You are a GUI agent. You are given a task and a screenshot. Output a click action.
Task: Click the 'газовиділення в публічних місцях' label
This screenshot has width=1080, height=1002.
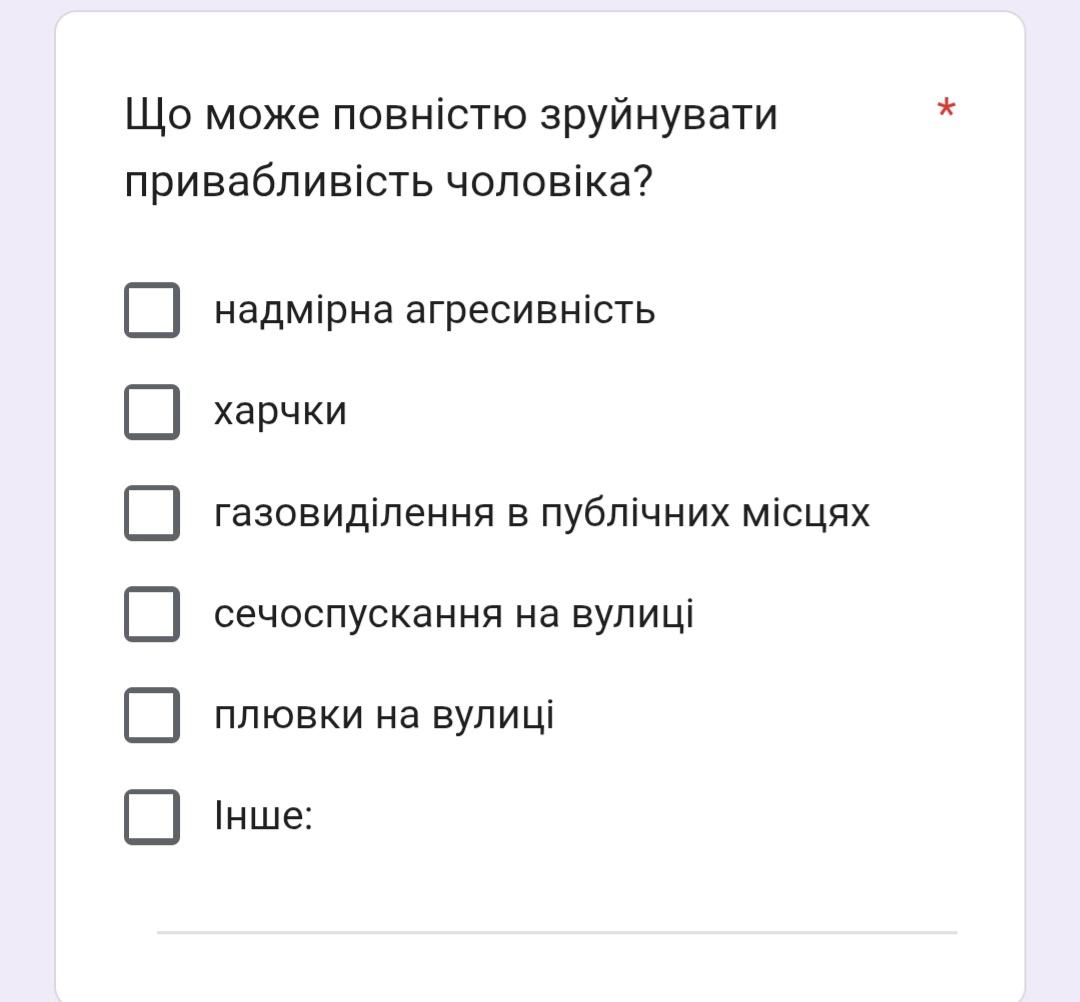coord(541,513)
